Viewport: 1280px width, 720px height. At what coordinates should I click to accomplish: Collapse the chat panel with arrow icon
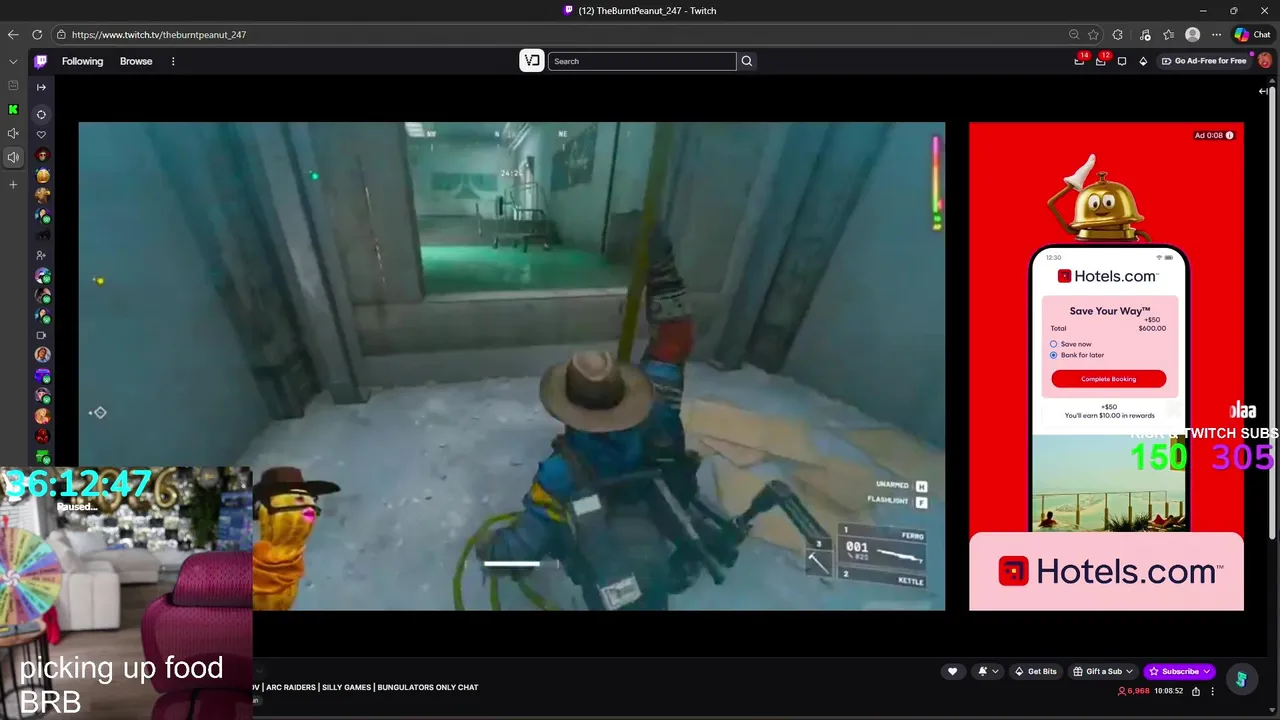pos(1263,91)
